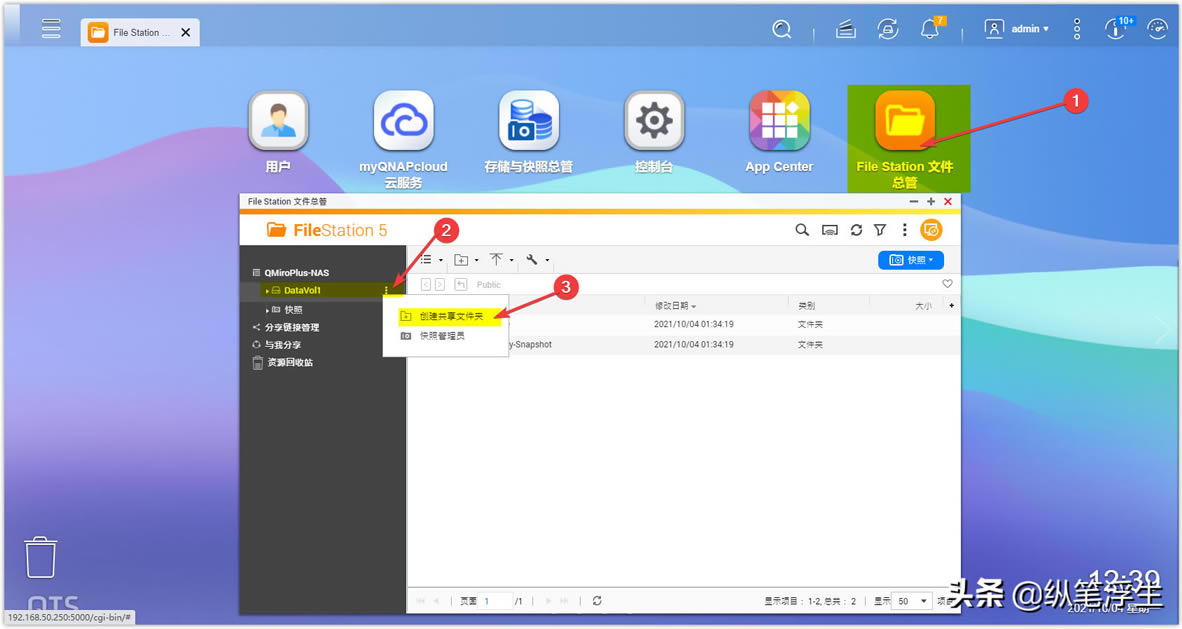Open the File Station 文件总管 desktop icon
The height and width of the screenshot is (629, 1182).
click(x=905, y=140)
